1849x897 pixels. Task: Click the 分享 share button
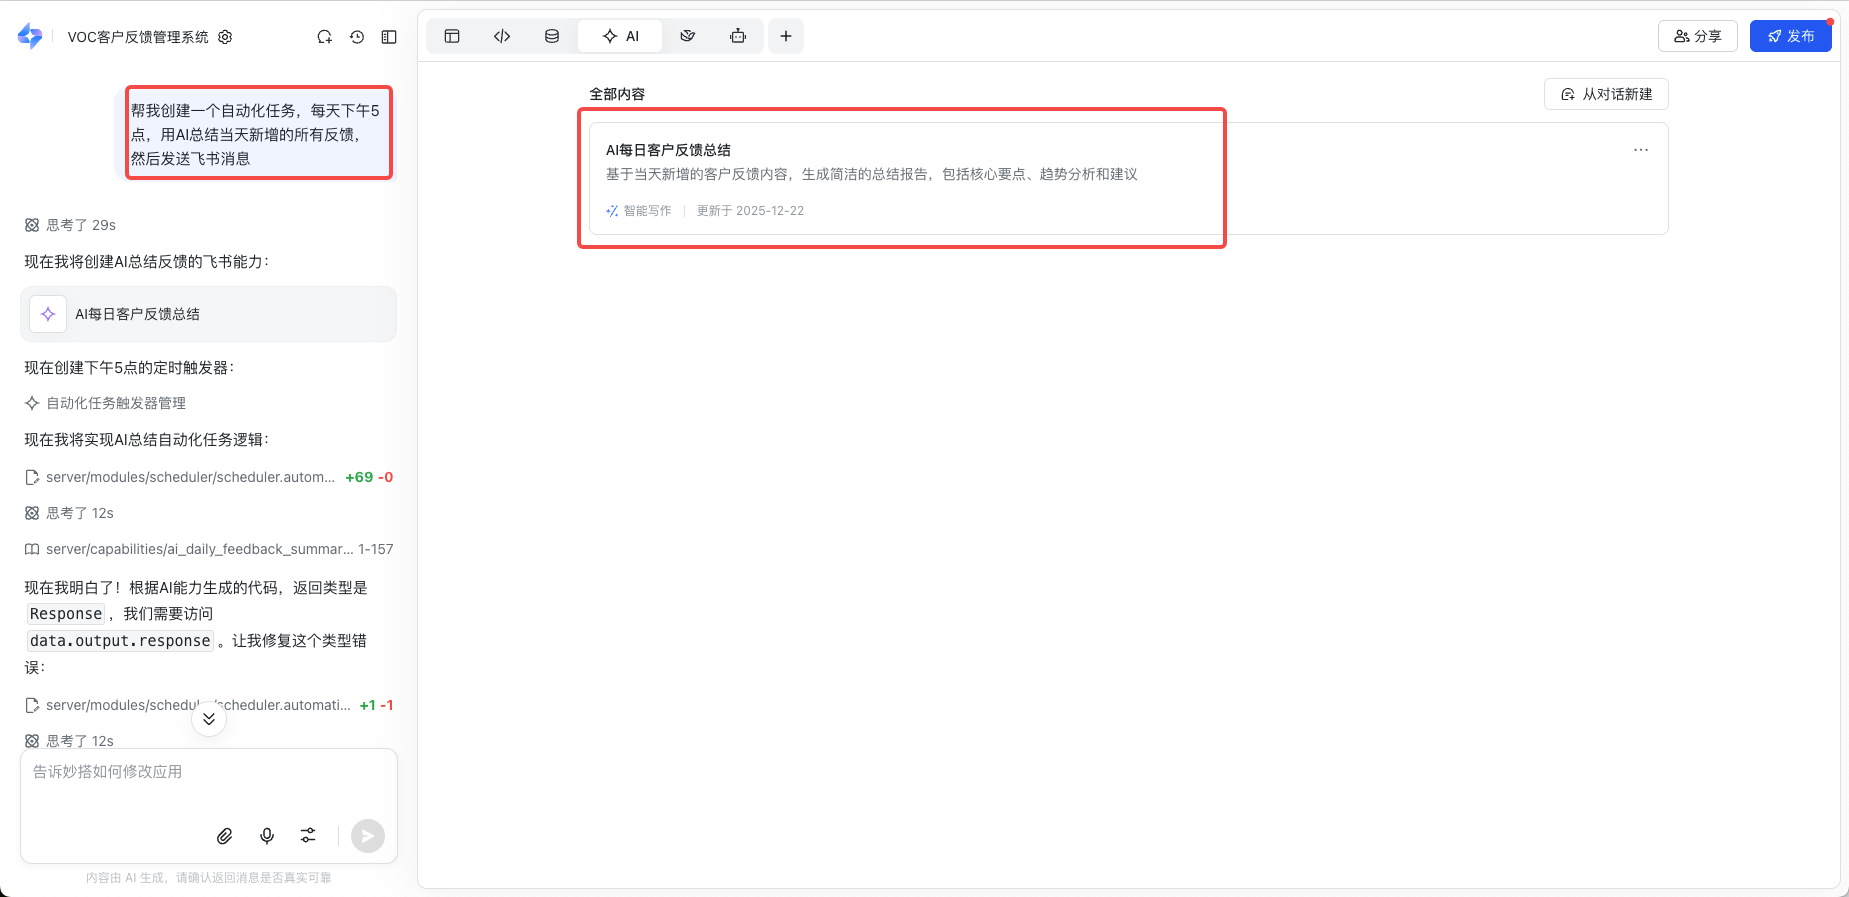pyautogui.click(x=1697, y=36)
